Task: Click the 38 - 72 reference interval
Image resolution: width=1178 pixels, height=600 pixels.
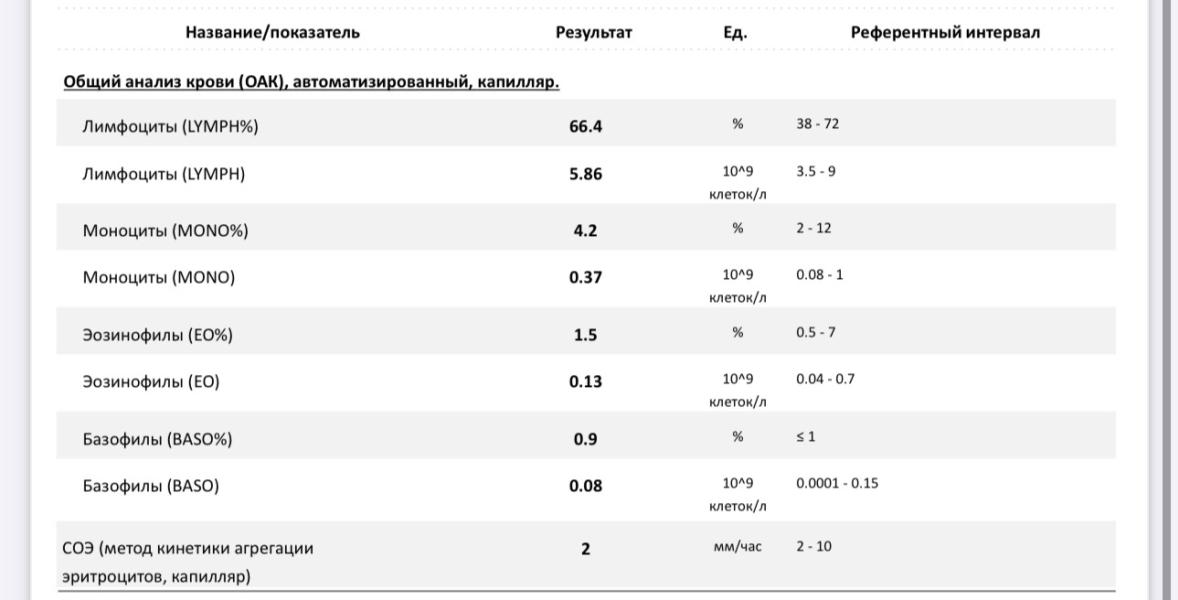Action: (817, 124)
